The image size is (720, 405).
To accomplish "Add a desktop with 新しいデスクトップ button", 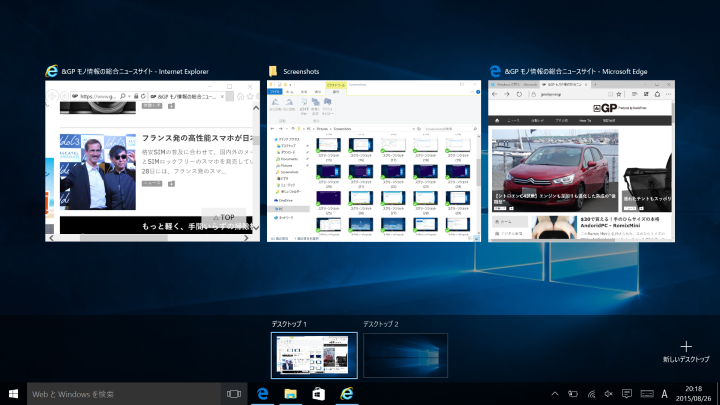I will pos(685,349).
